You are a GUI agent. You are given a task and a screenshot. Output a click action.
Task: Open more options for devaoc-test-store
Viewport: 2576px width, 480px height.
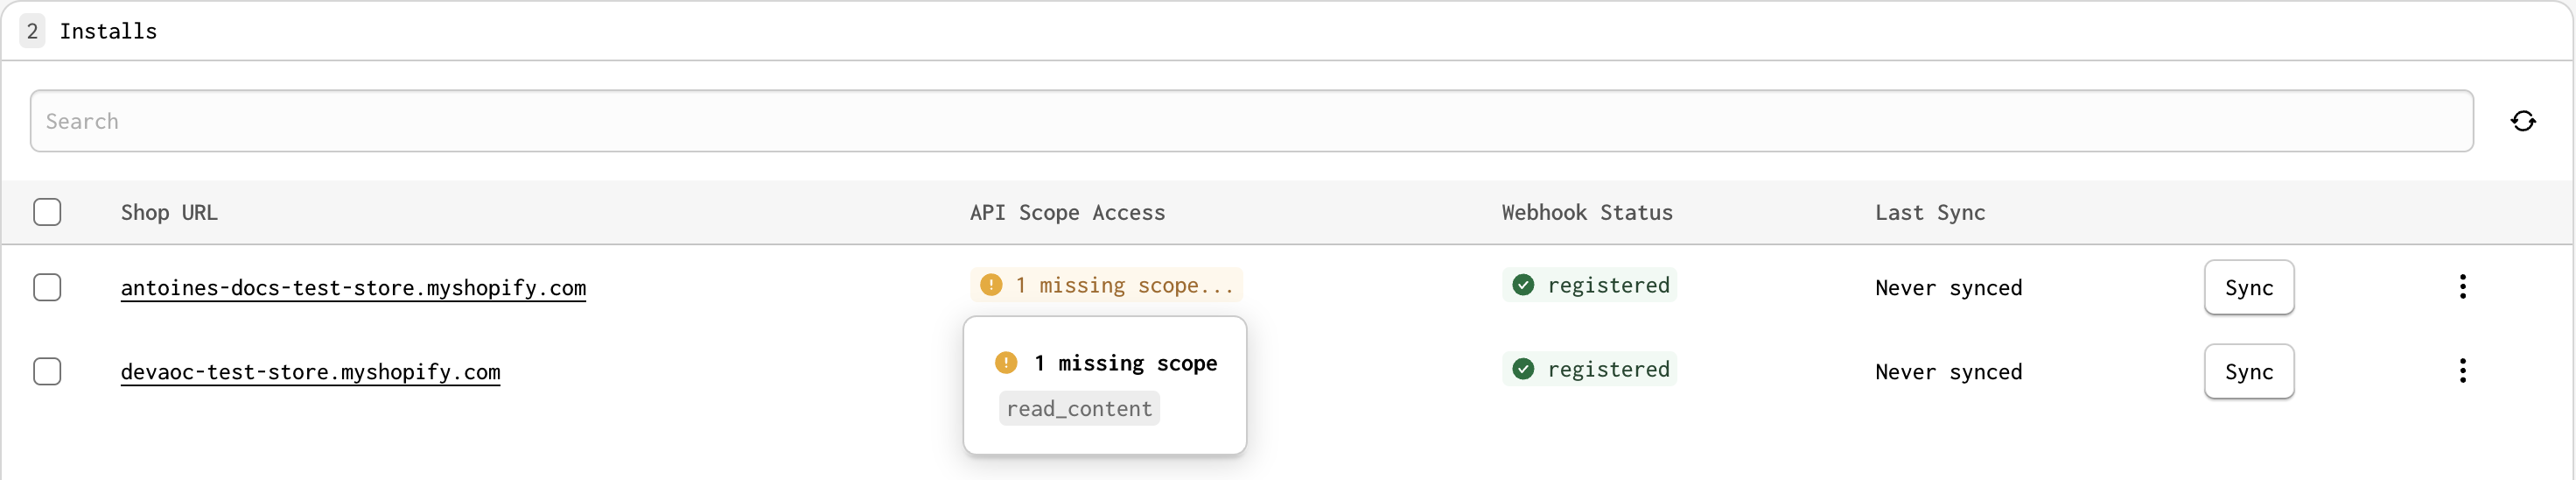coord(2462,371)
